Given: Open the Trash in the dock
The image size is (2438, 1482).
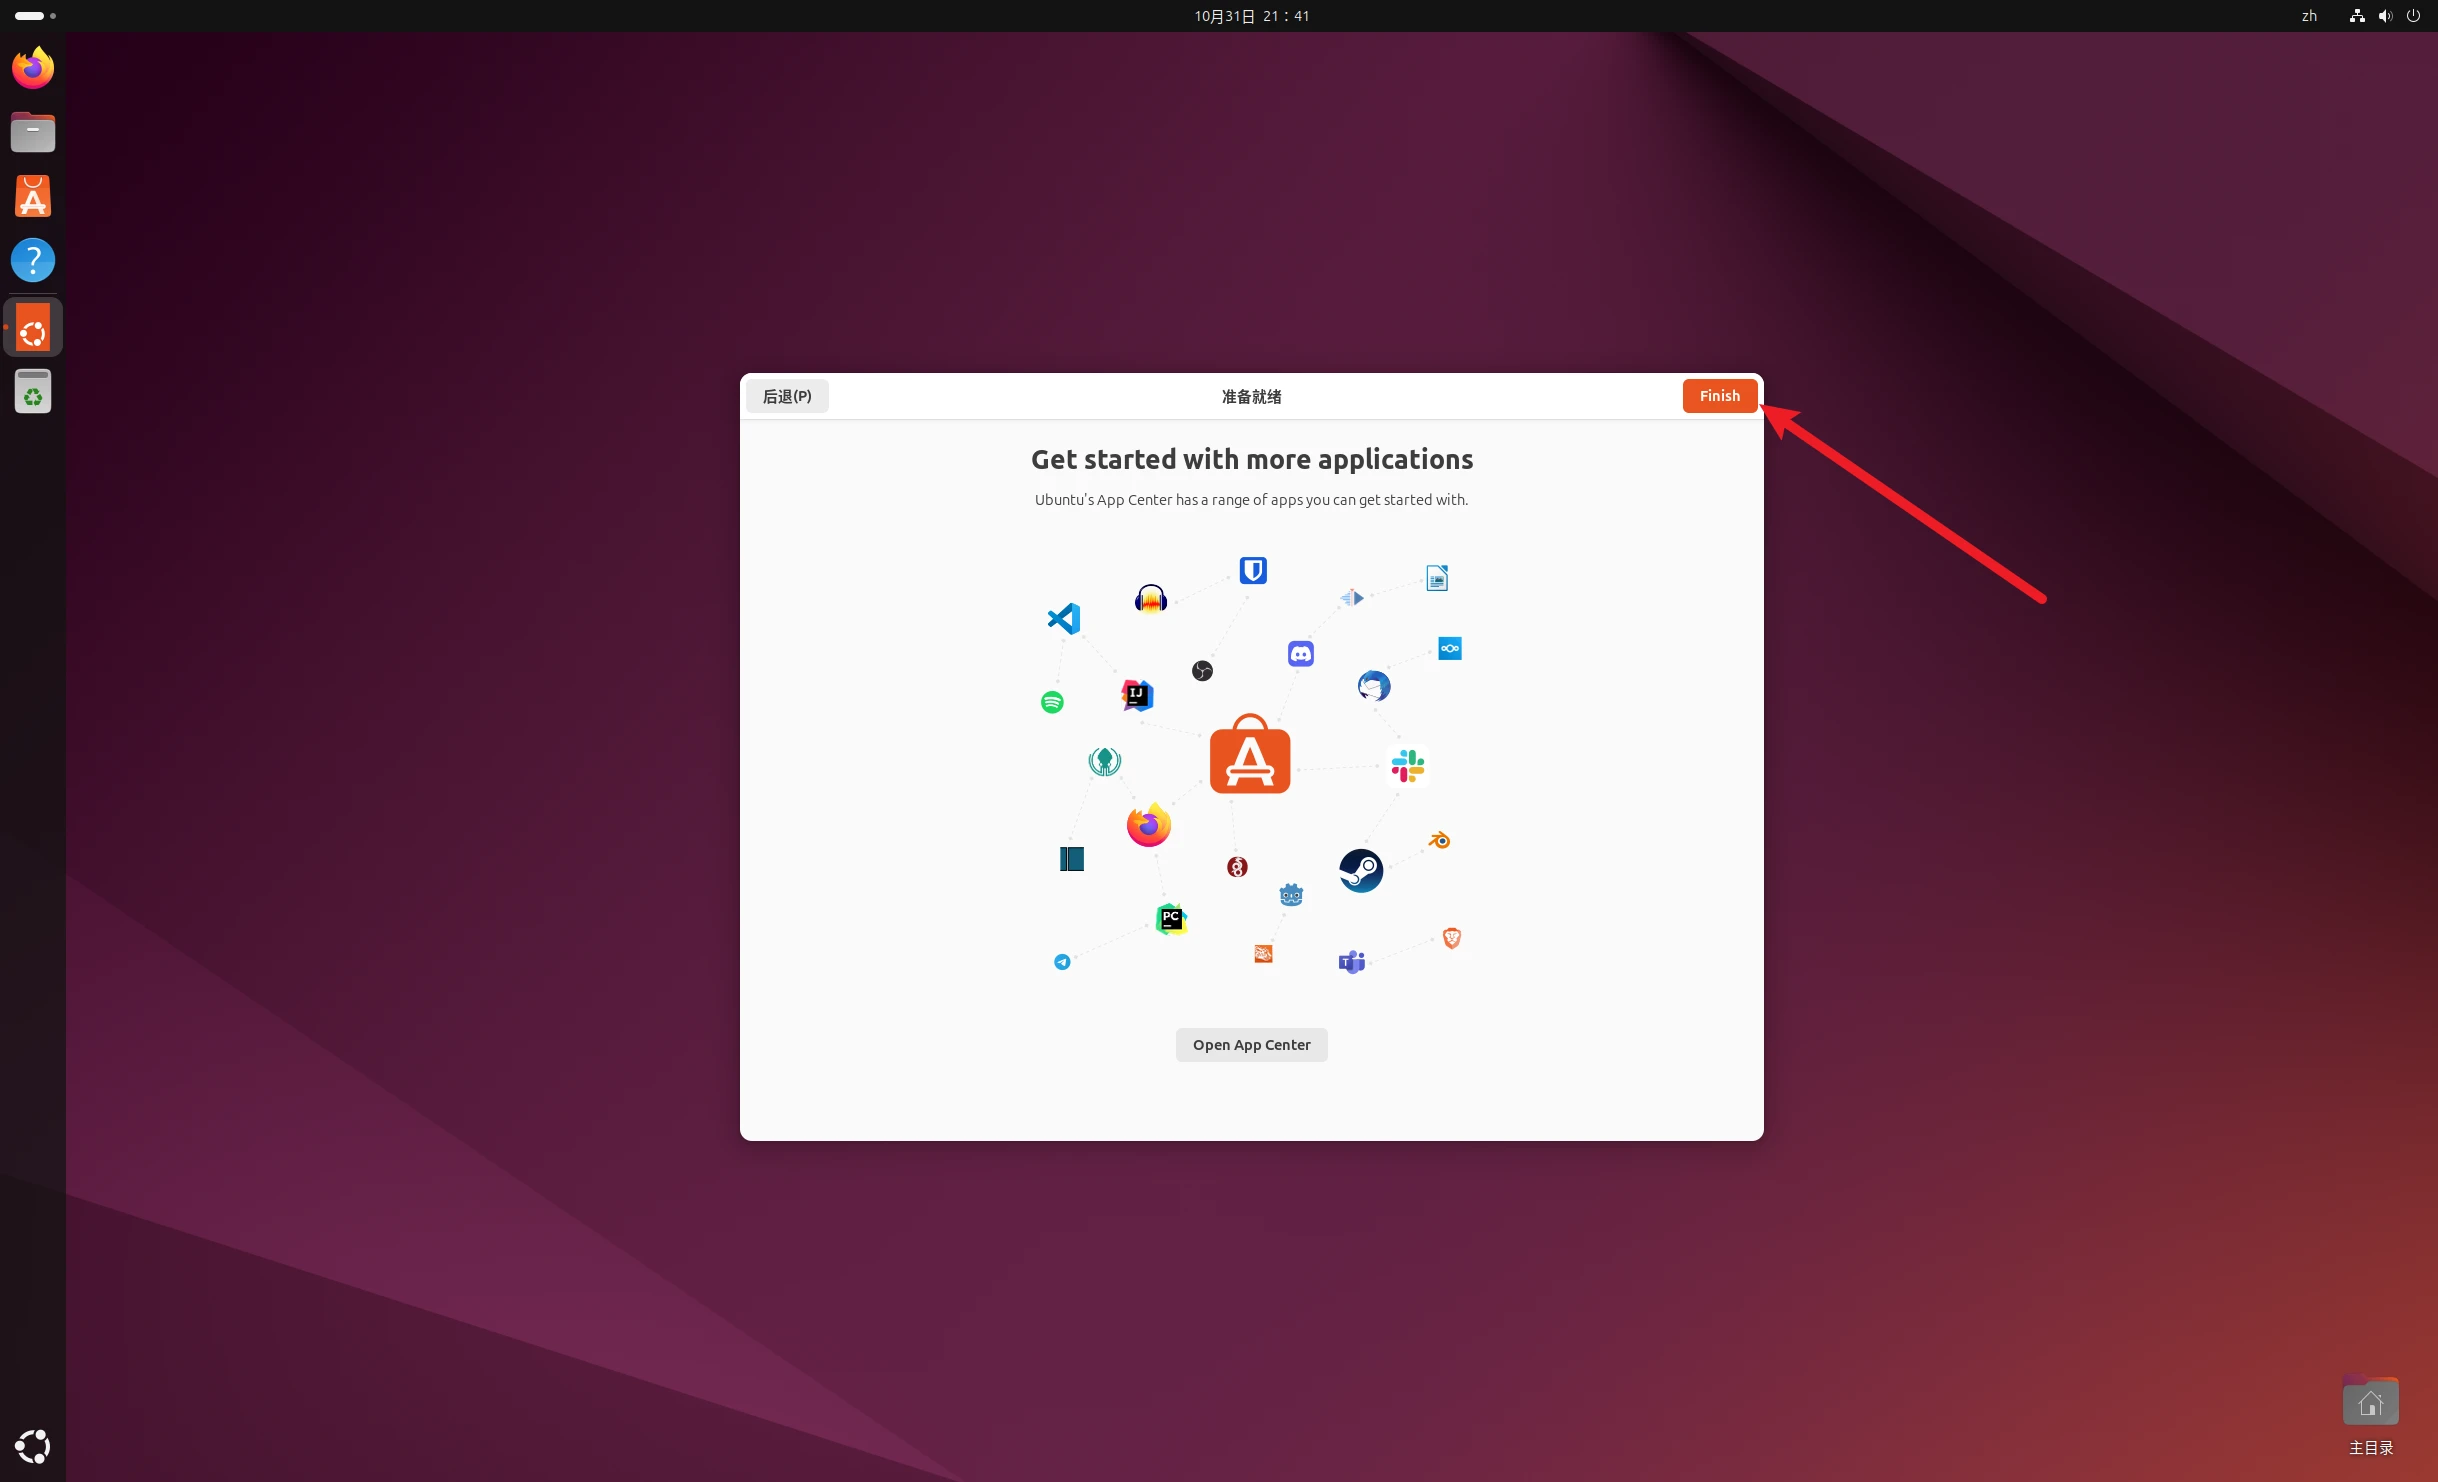Looking at the screenshot, I should (33, 391).
